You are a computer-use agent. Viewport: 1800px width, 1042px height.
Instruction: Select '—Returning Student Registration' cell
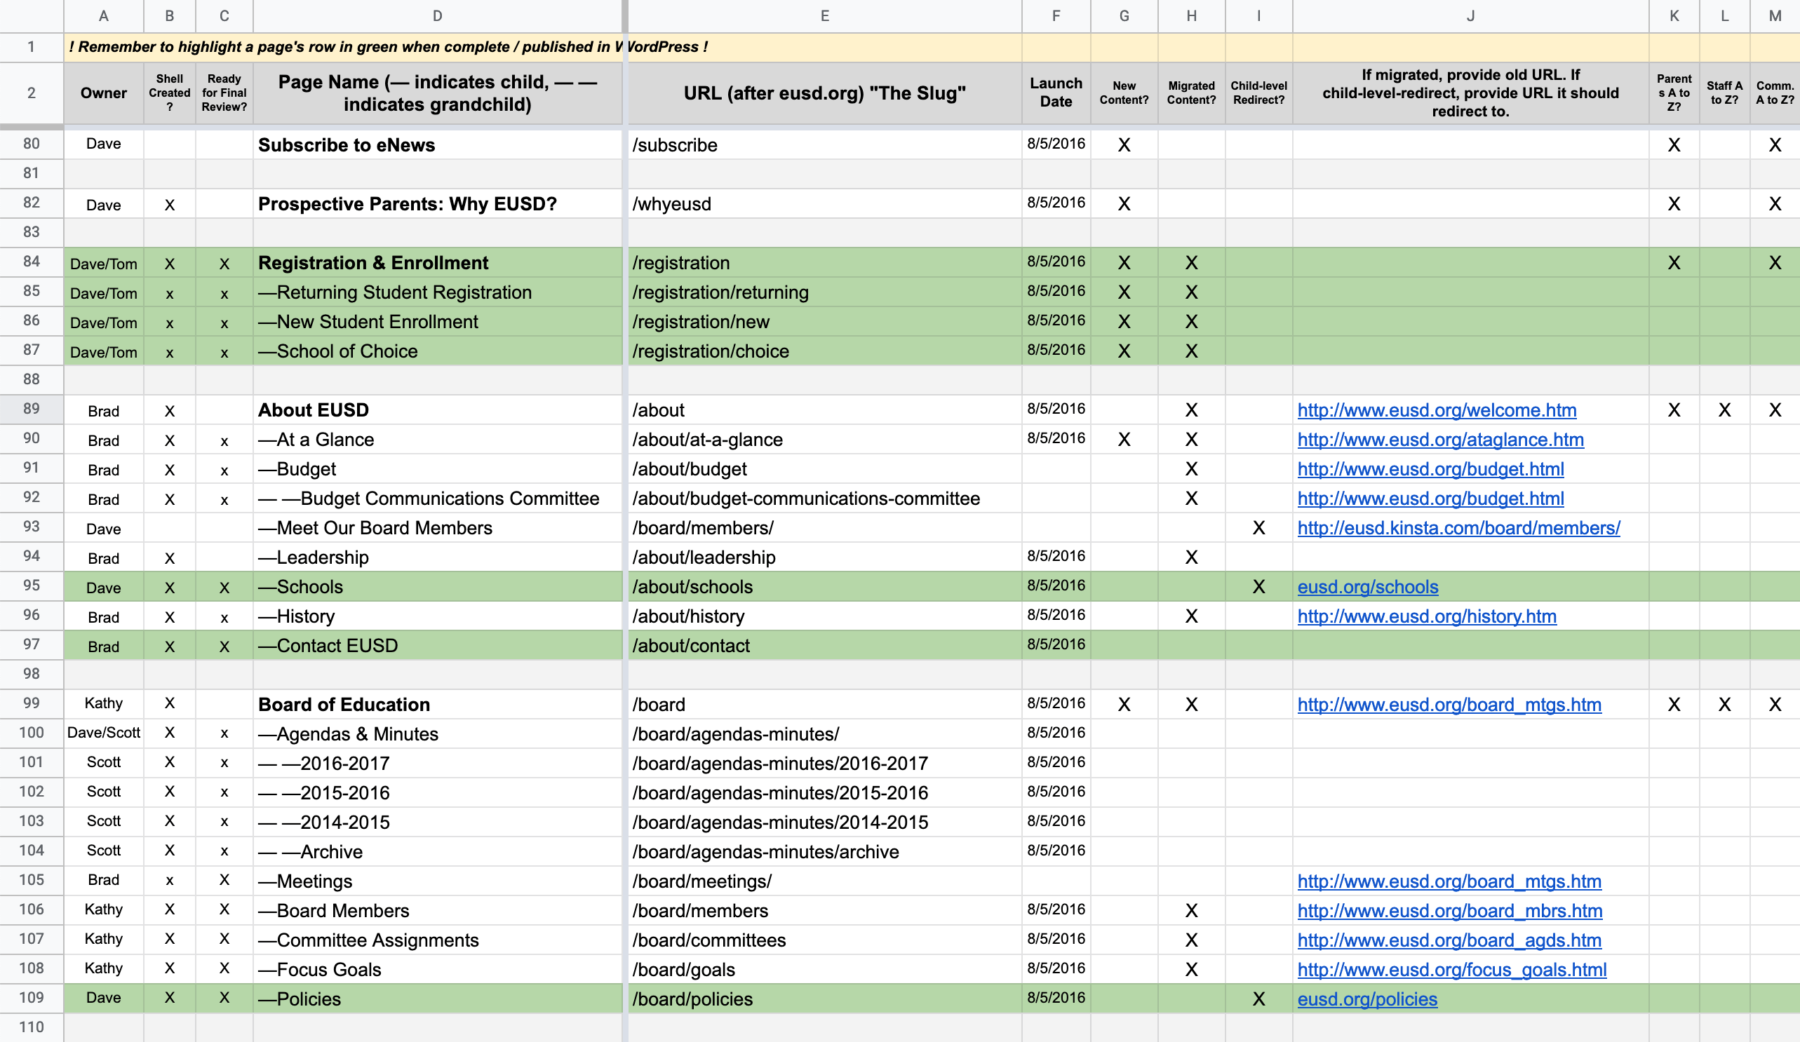[x=437, y=293]
